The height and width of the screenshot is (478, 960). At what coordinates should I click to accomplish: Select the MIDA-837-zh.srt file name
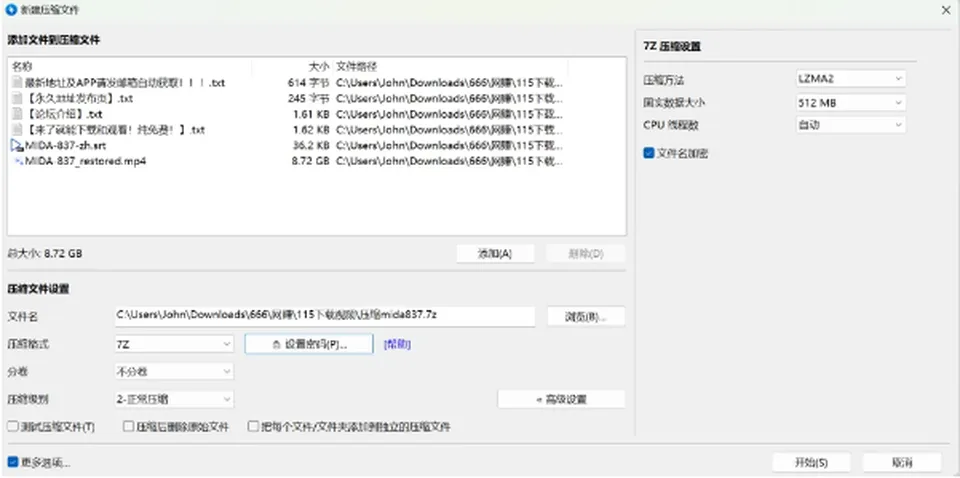[x=64, y=146]
